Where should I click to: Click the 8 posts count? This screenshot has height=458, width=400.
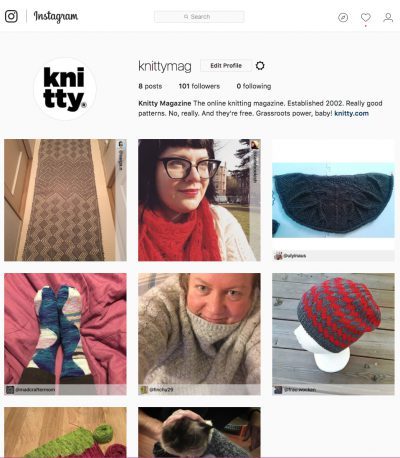click(150, 86)
